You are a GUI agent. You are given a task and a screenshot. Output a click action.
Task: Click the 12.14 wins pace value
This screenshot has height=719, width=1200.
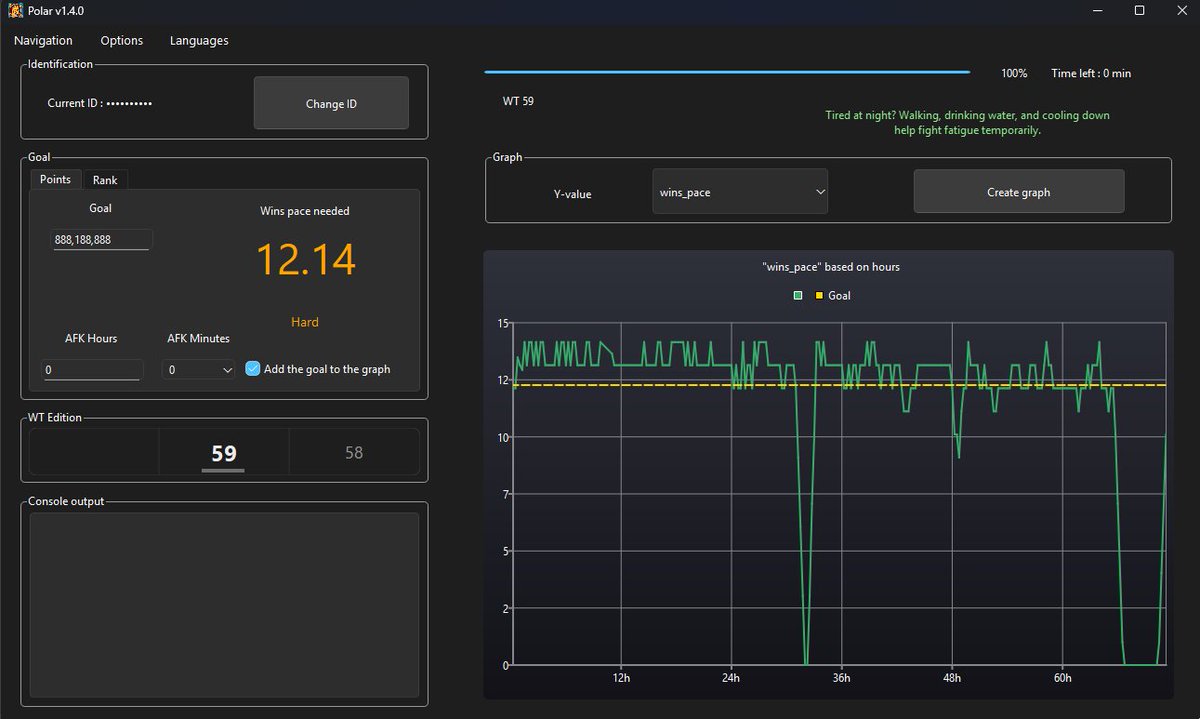306,260
